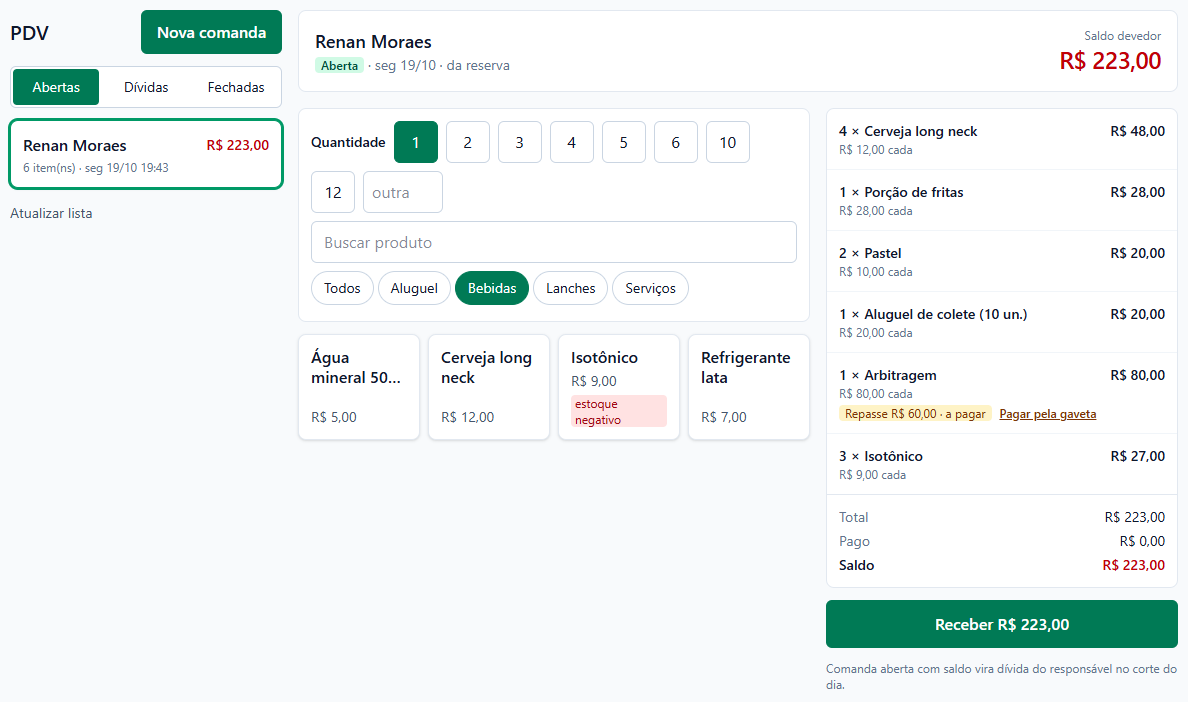This screenshot has width=1188, height=702.
Task: Select quantity 12
Action: click(333, 192)
